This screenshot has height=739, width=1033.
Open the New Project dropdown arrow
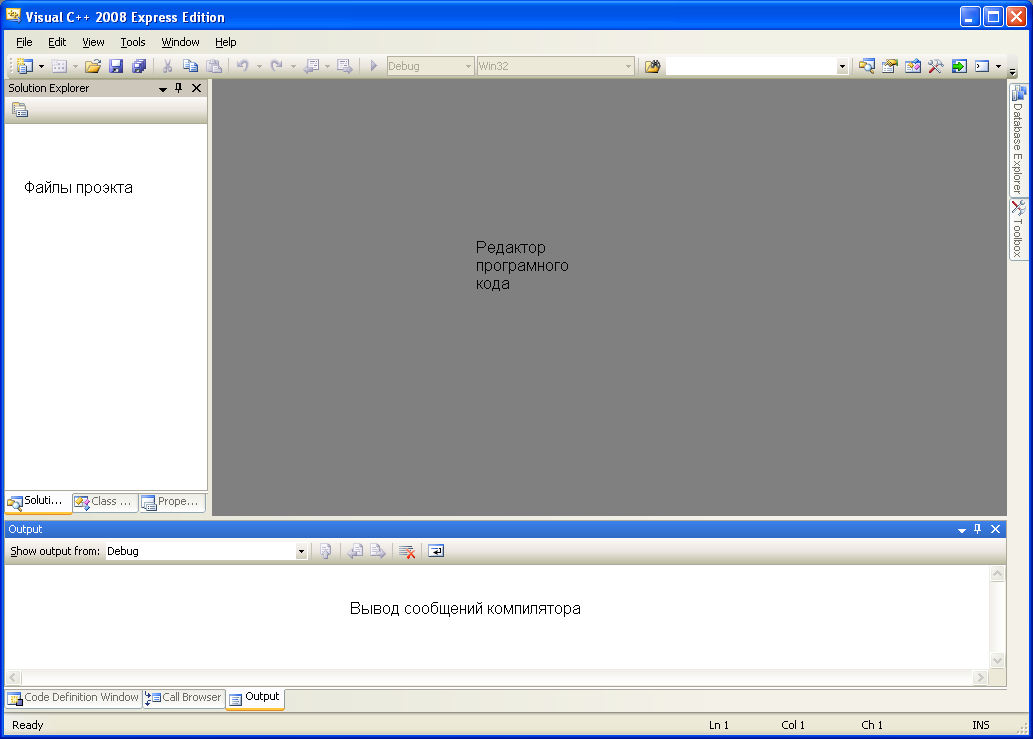tap(41, 67)
